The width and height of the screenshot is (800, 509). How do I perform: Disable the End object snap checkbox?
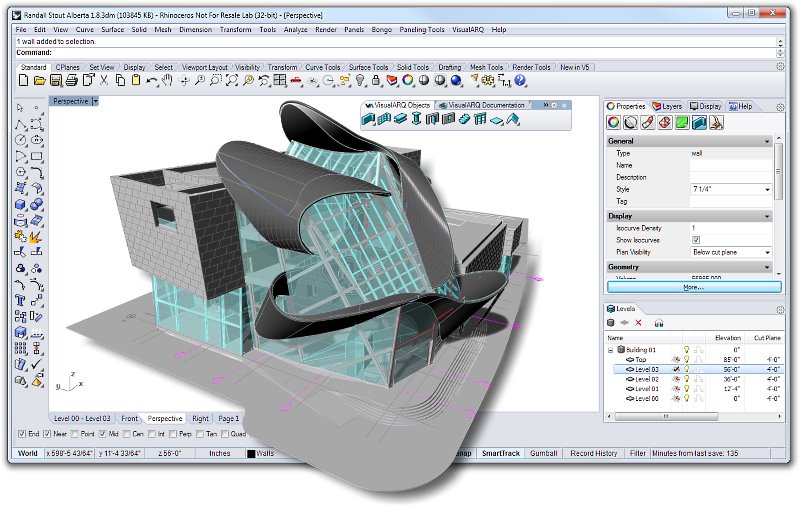point(23,434)
